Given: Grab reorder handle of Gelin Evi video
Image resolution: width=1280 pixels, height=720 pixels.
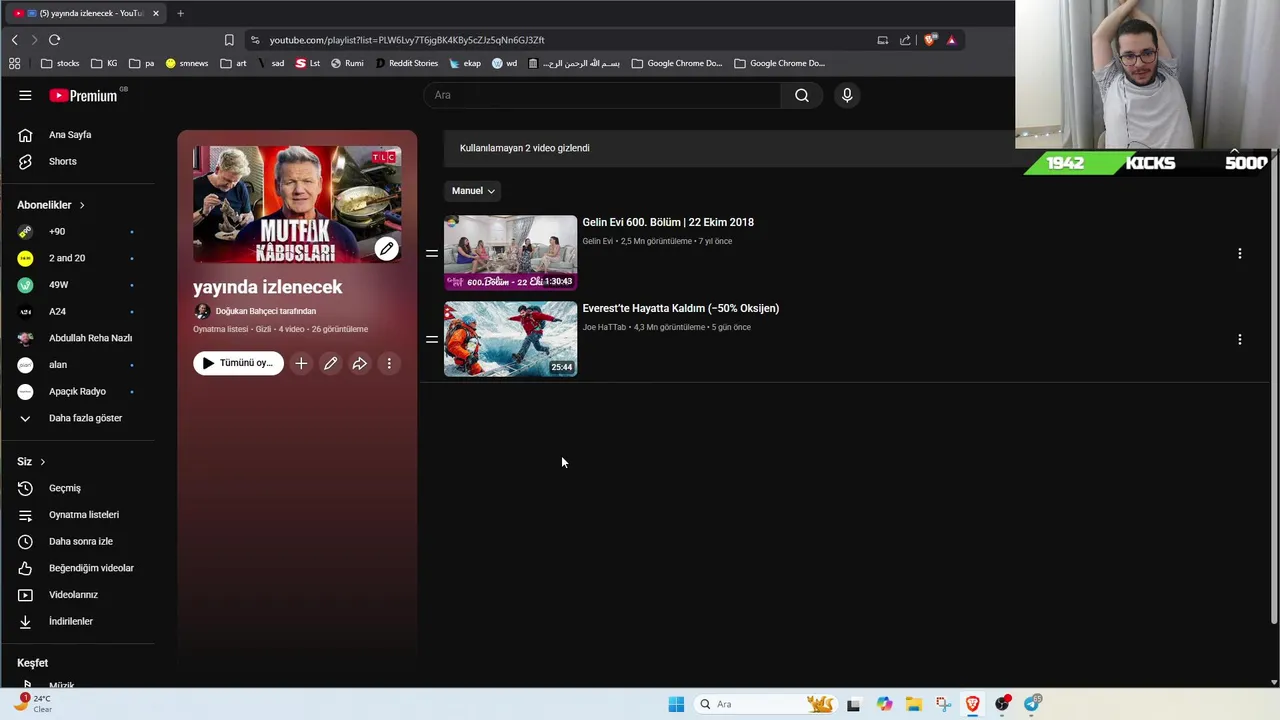Looking at the screenshot, I should [x=432, y=253].
